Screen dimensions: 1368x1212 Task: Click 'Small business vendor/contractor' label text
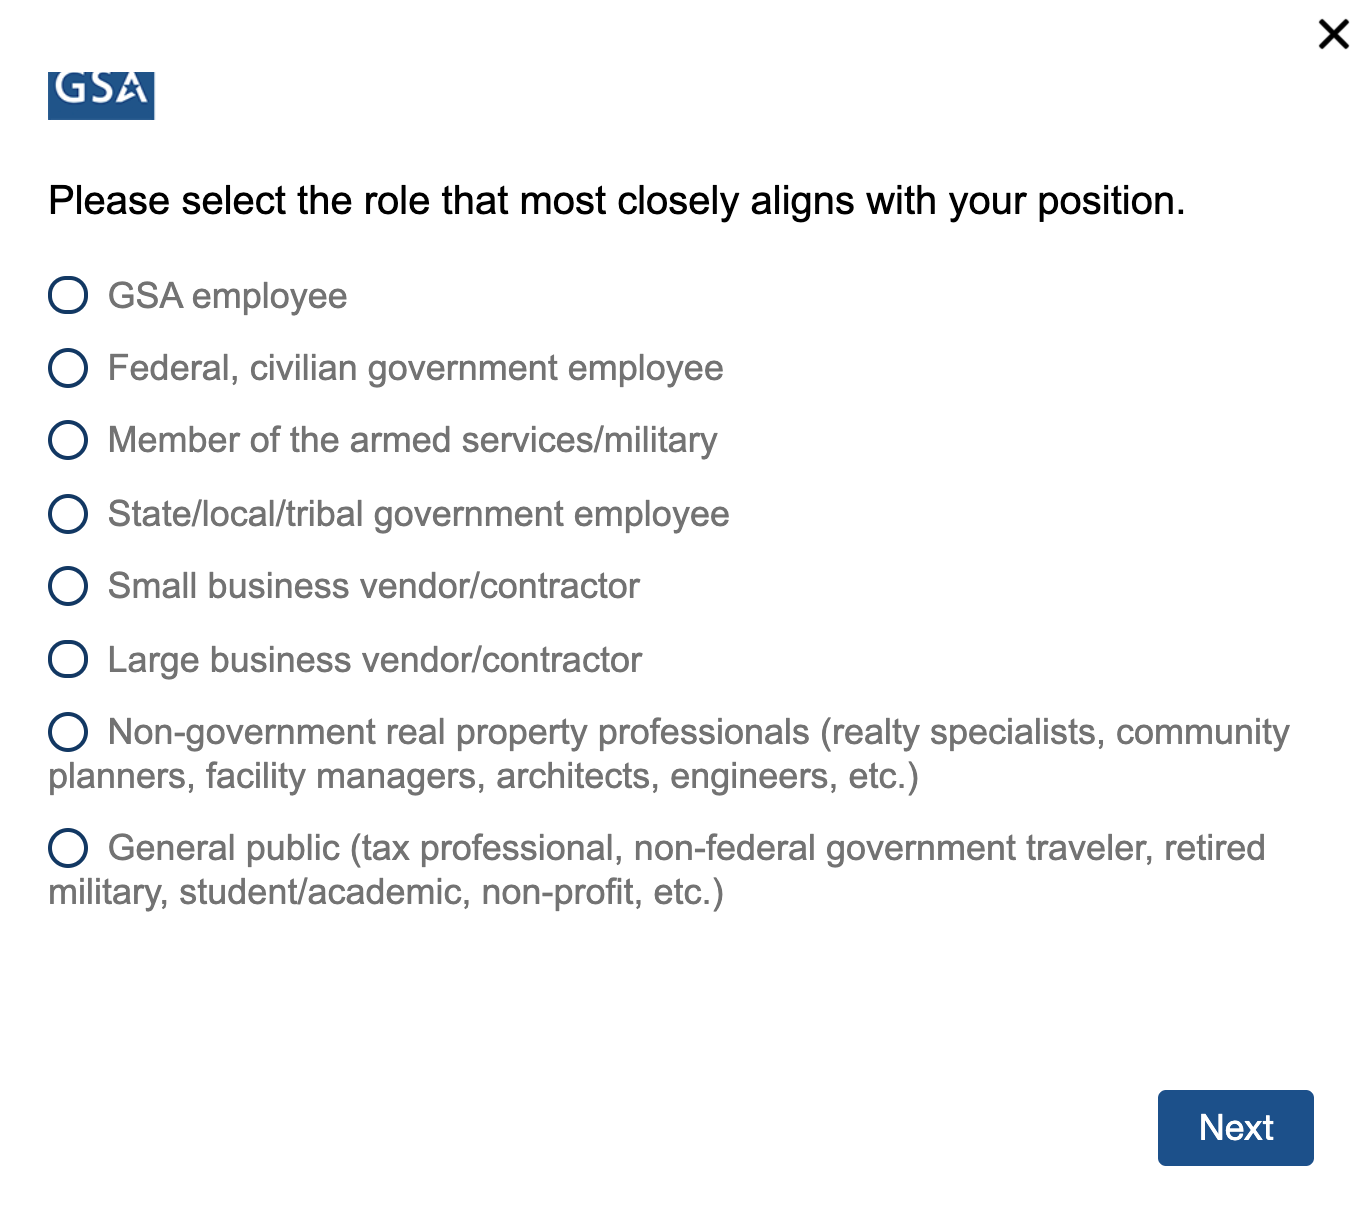click(x=373, y=586)
